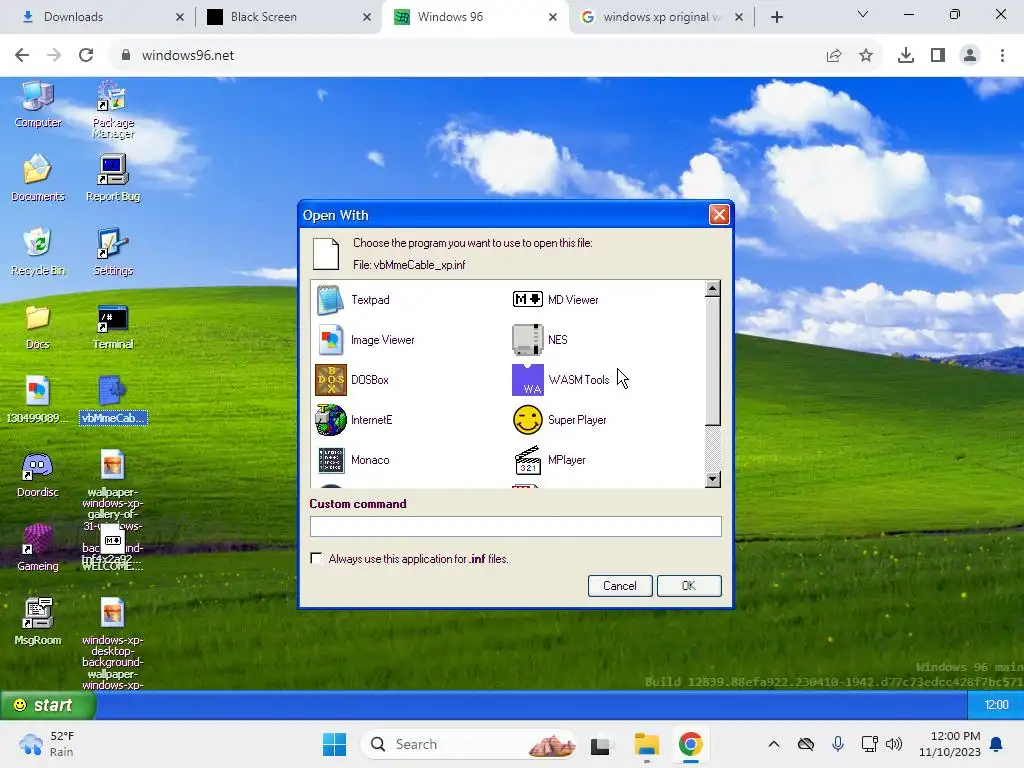Open the Windows 11 Start button
The image size is (1024, 768).
point(334,744)
